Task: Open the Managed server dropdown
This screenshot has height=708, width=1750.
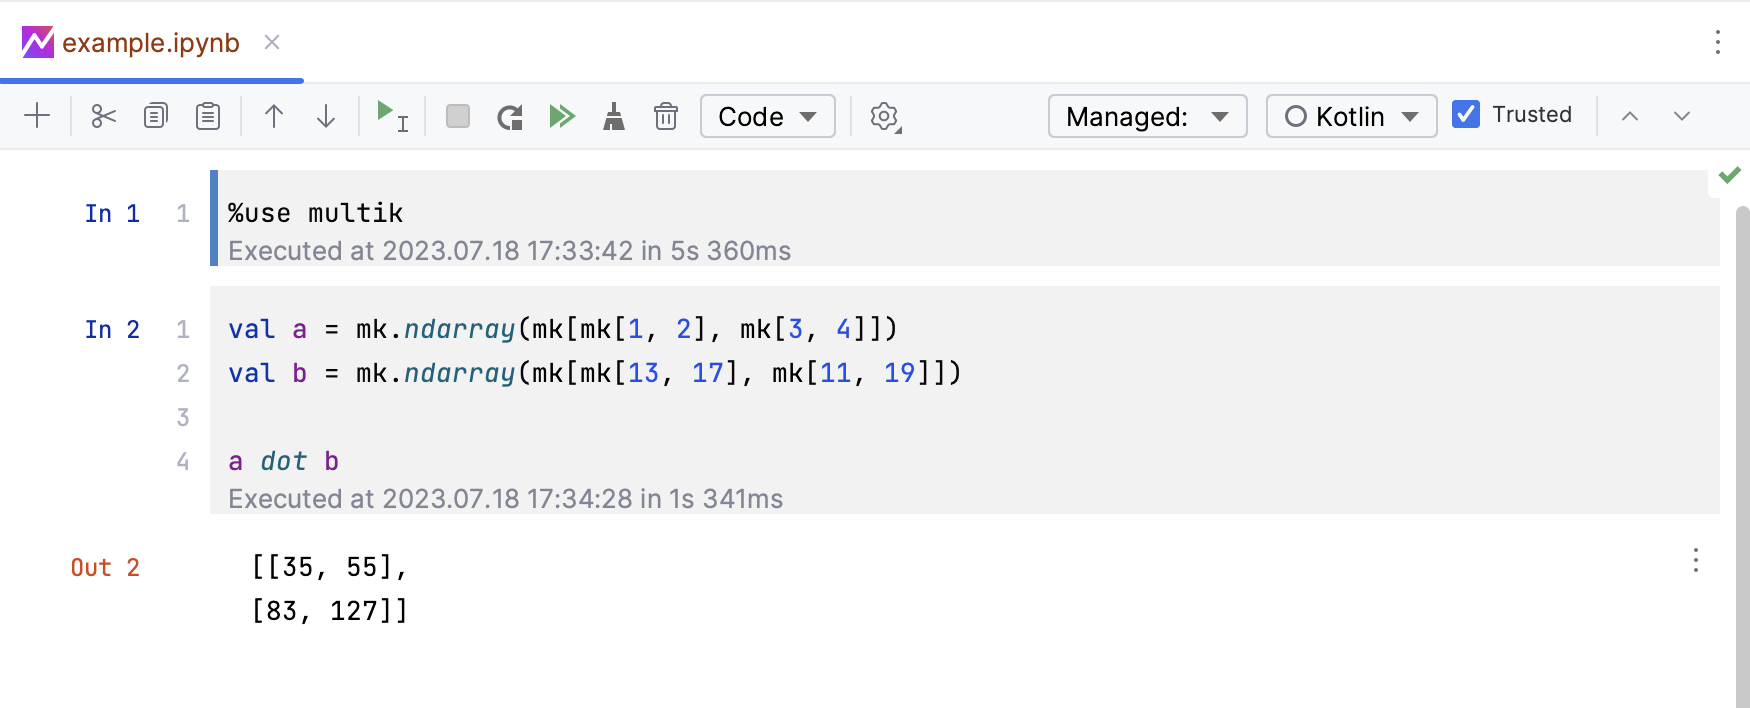Action: point(1148,116)
